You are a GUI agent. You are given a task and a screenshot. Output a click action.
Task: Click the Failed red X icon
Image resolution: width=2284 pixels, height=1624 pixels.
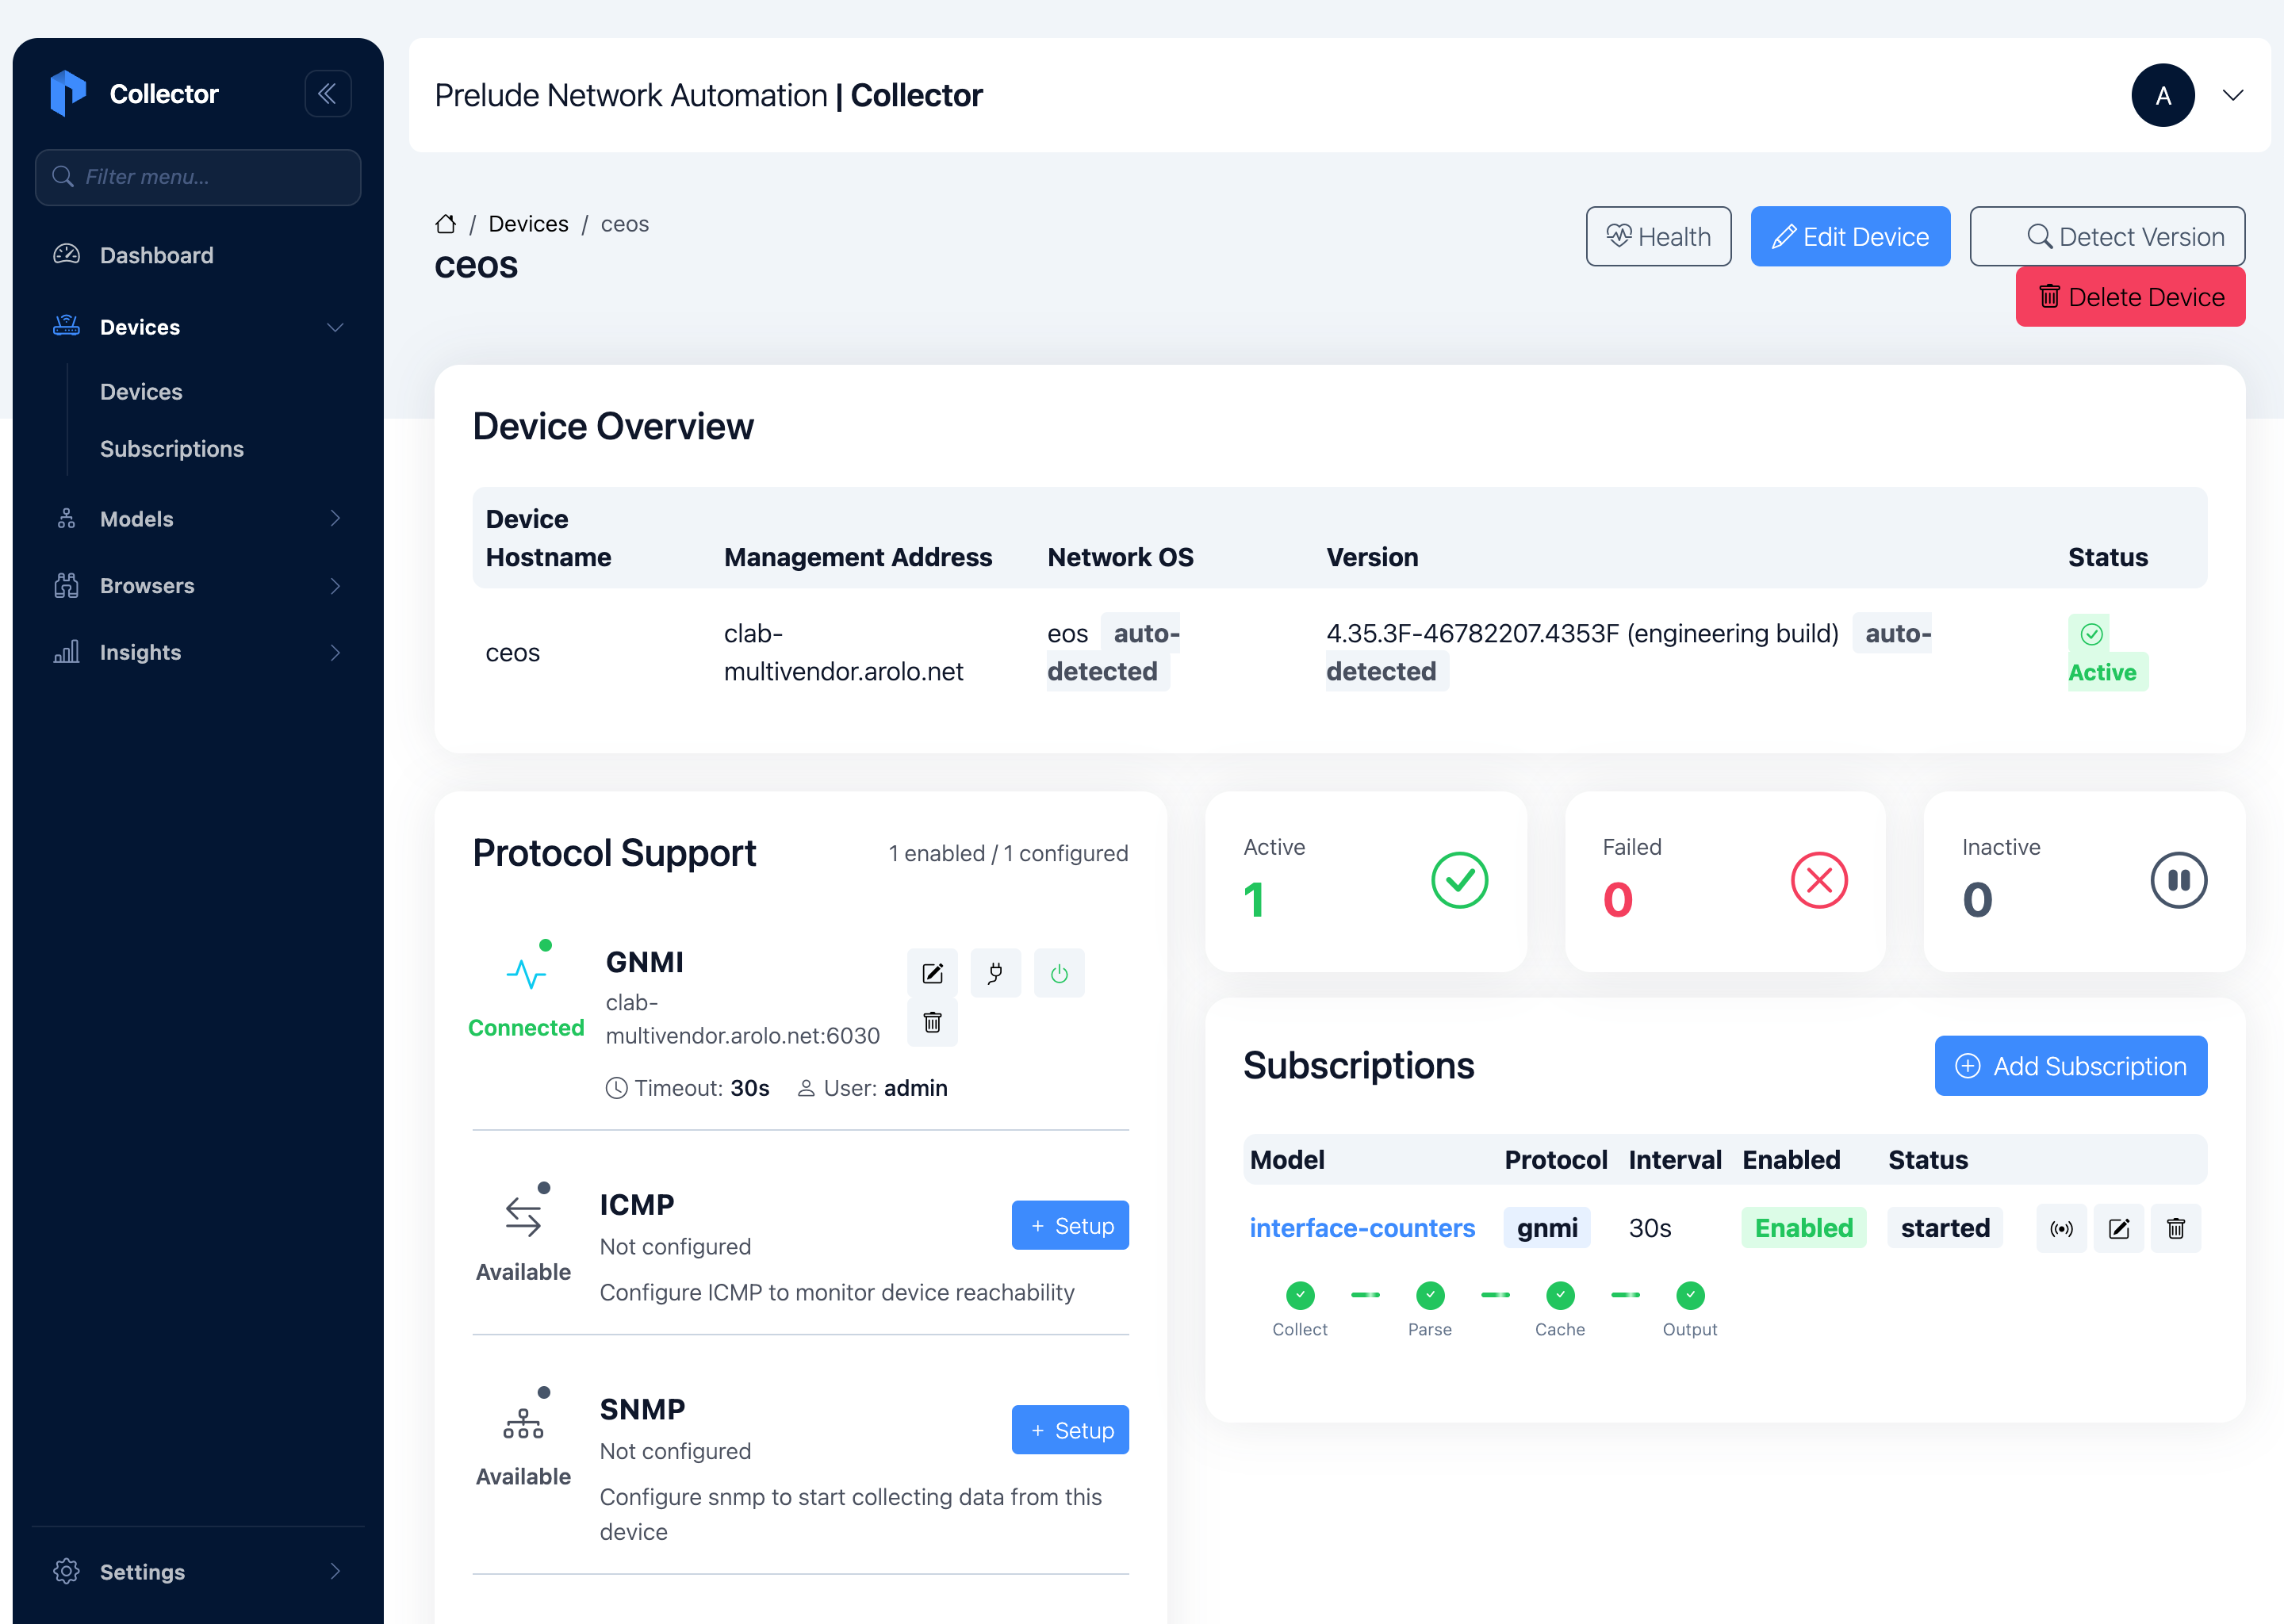pos(1818,880)
